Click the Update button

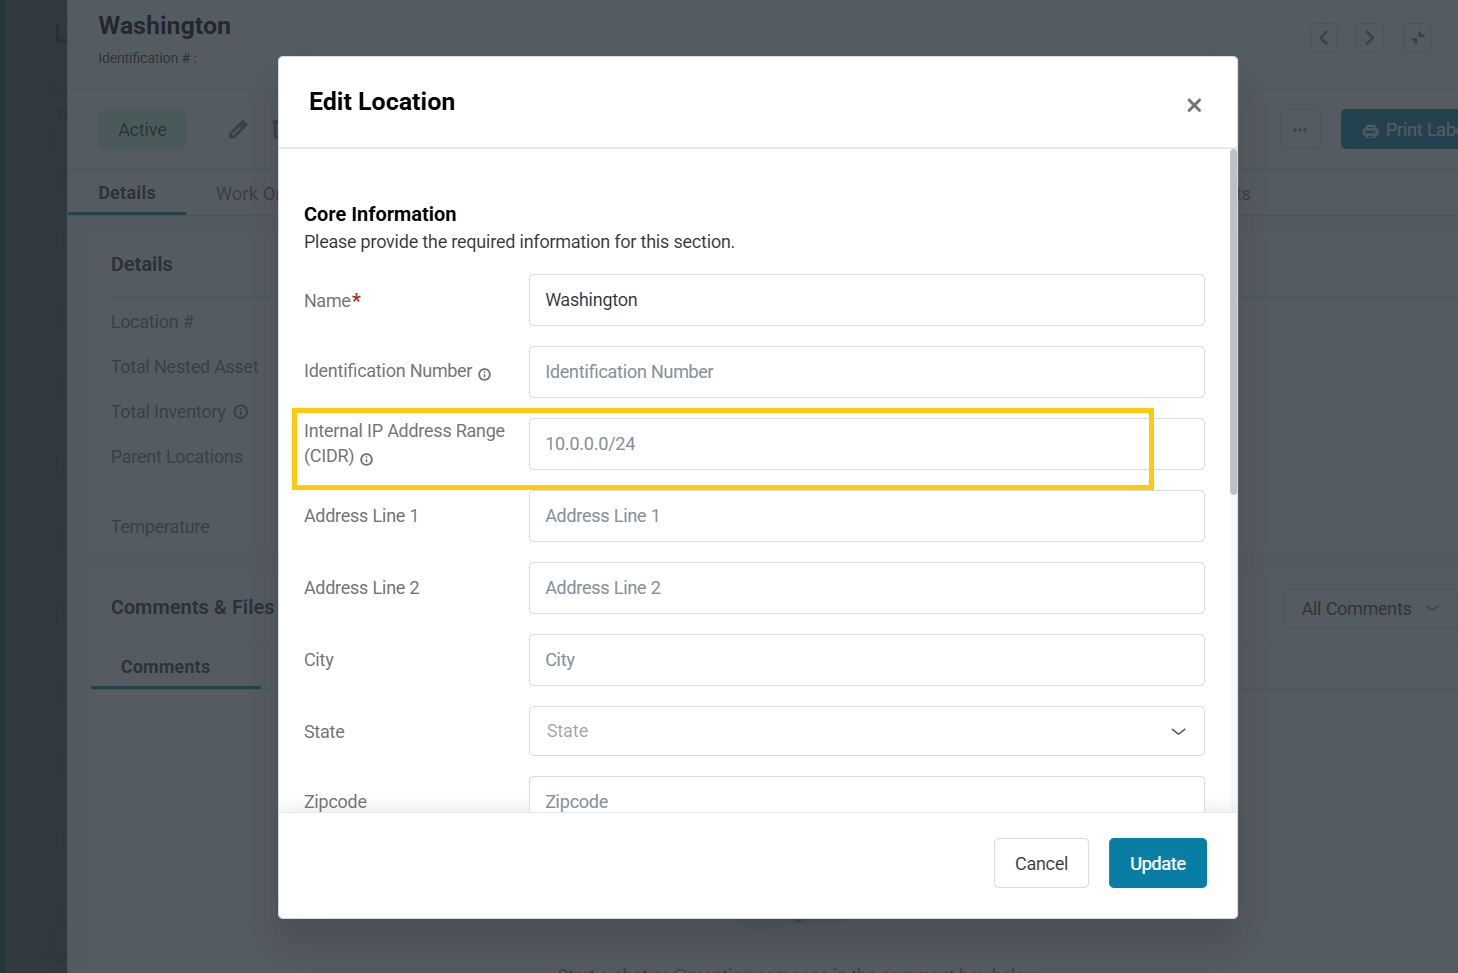(x=1158, y=863)
